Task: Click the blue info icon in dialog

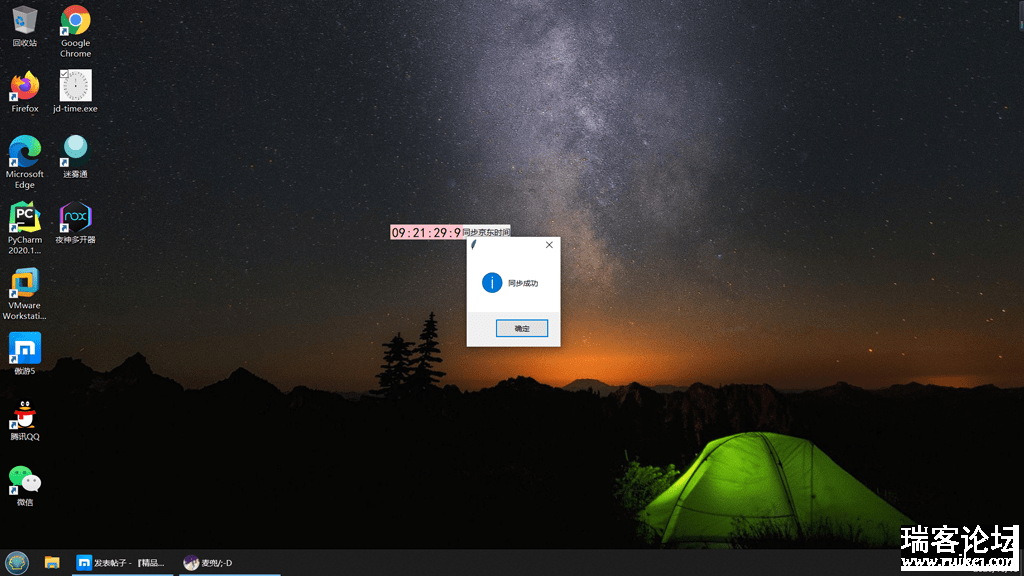Action: pos(492,283)
